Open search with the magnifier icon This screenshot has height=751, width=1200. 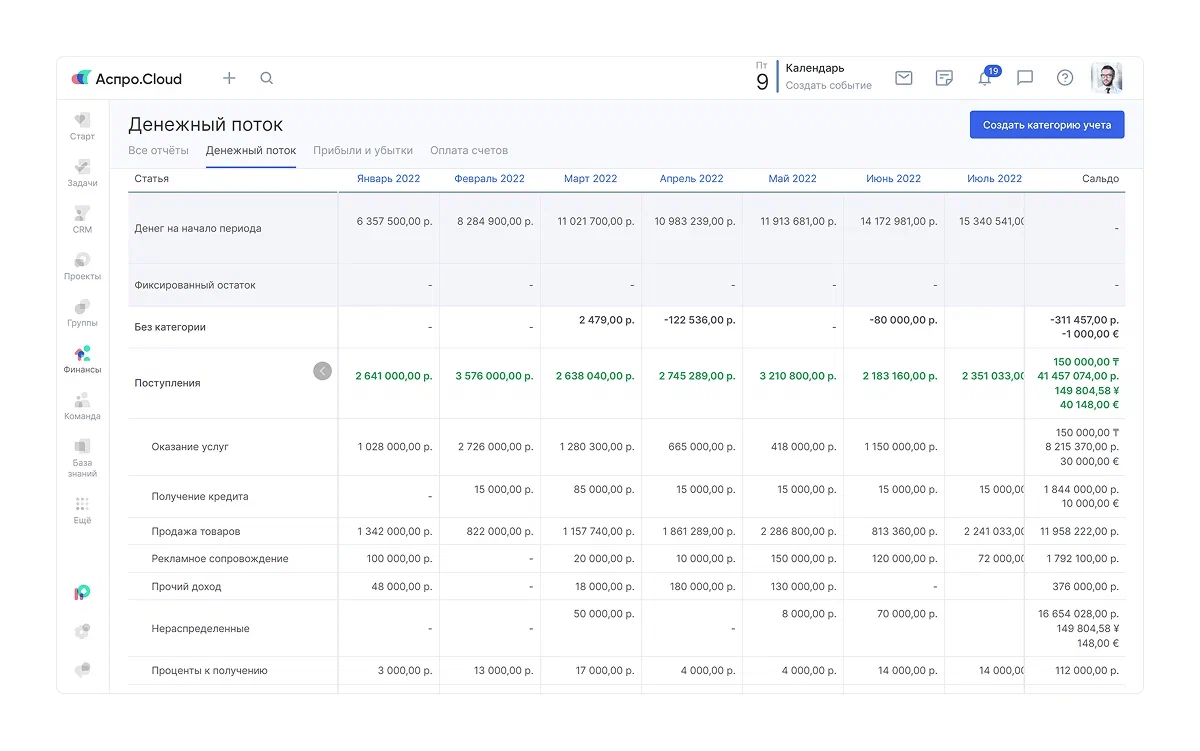[x=267, y=78]
